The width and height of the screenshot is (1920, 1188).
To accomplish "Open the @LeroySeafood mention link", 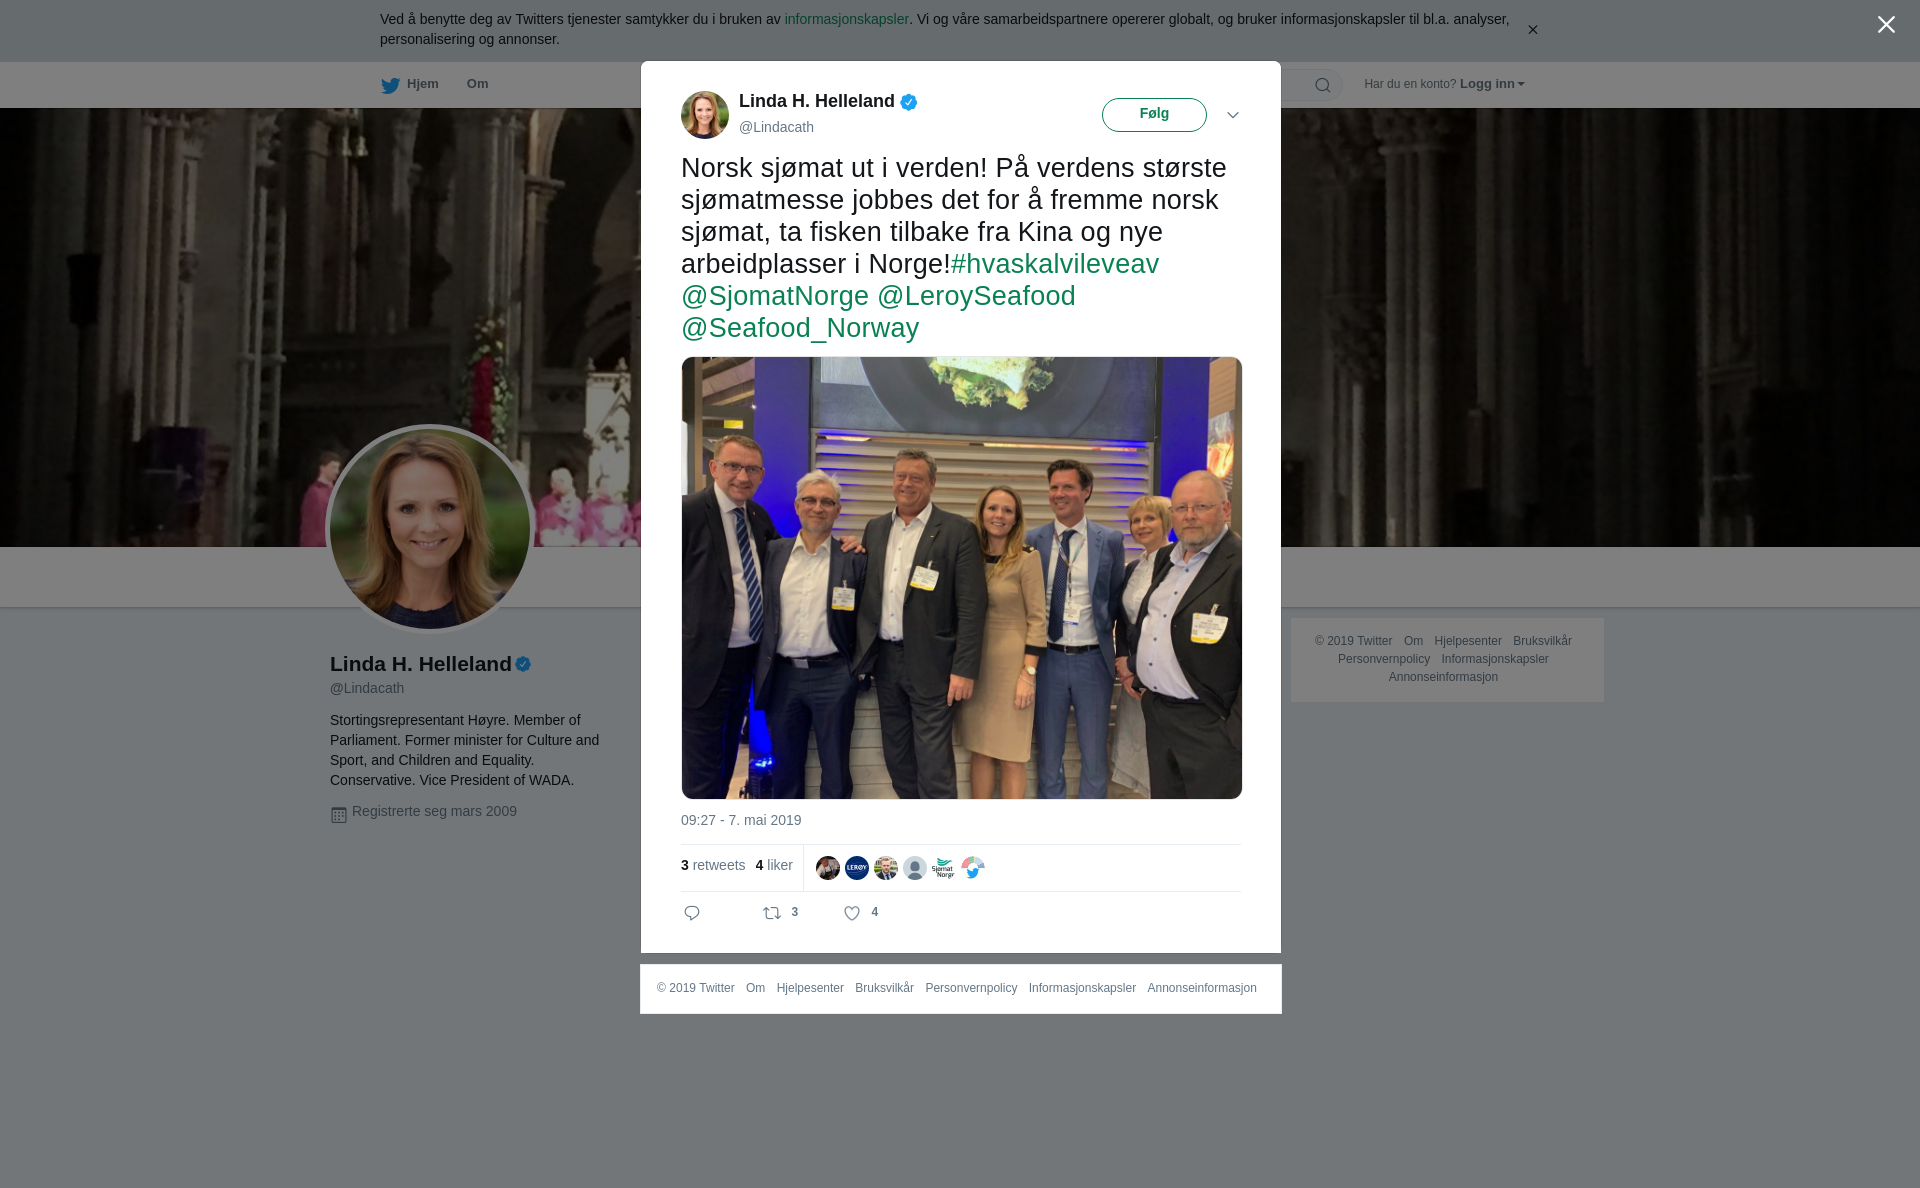I will pos(976,296).
